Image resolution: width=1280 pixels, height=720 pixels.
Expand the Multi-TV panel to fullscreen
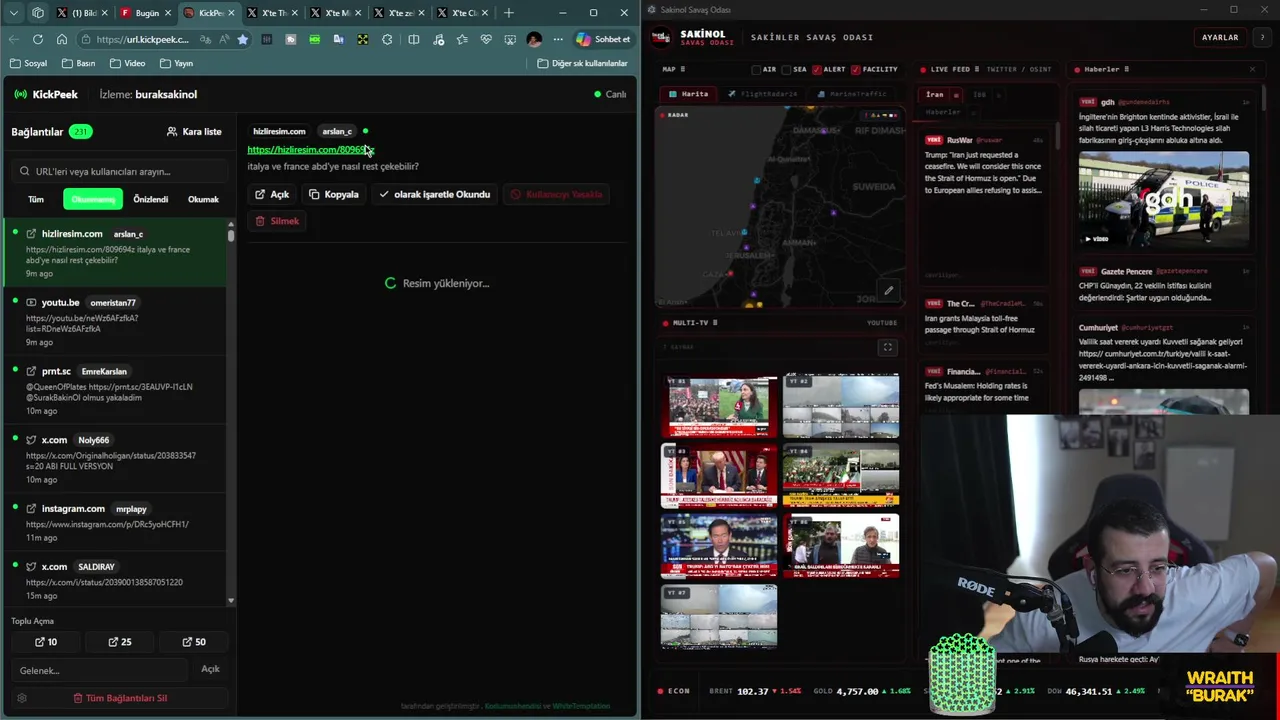[x=887, y=347]
